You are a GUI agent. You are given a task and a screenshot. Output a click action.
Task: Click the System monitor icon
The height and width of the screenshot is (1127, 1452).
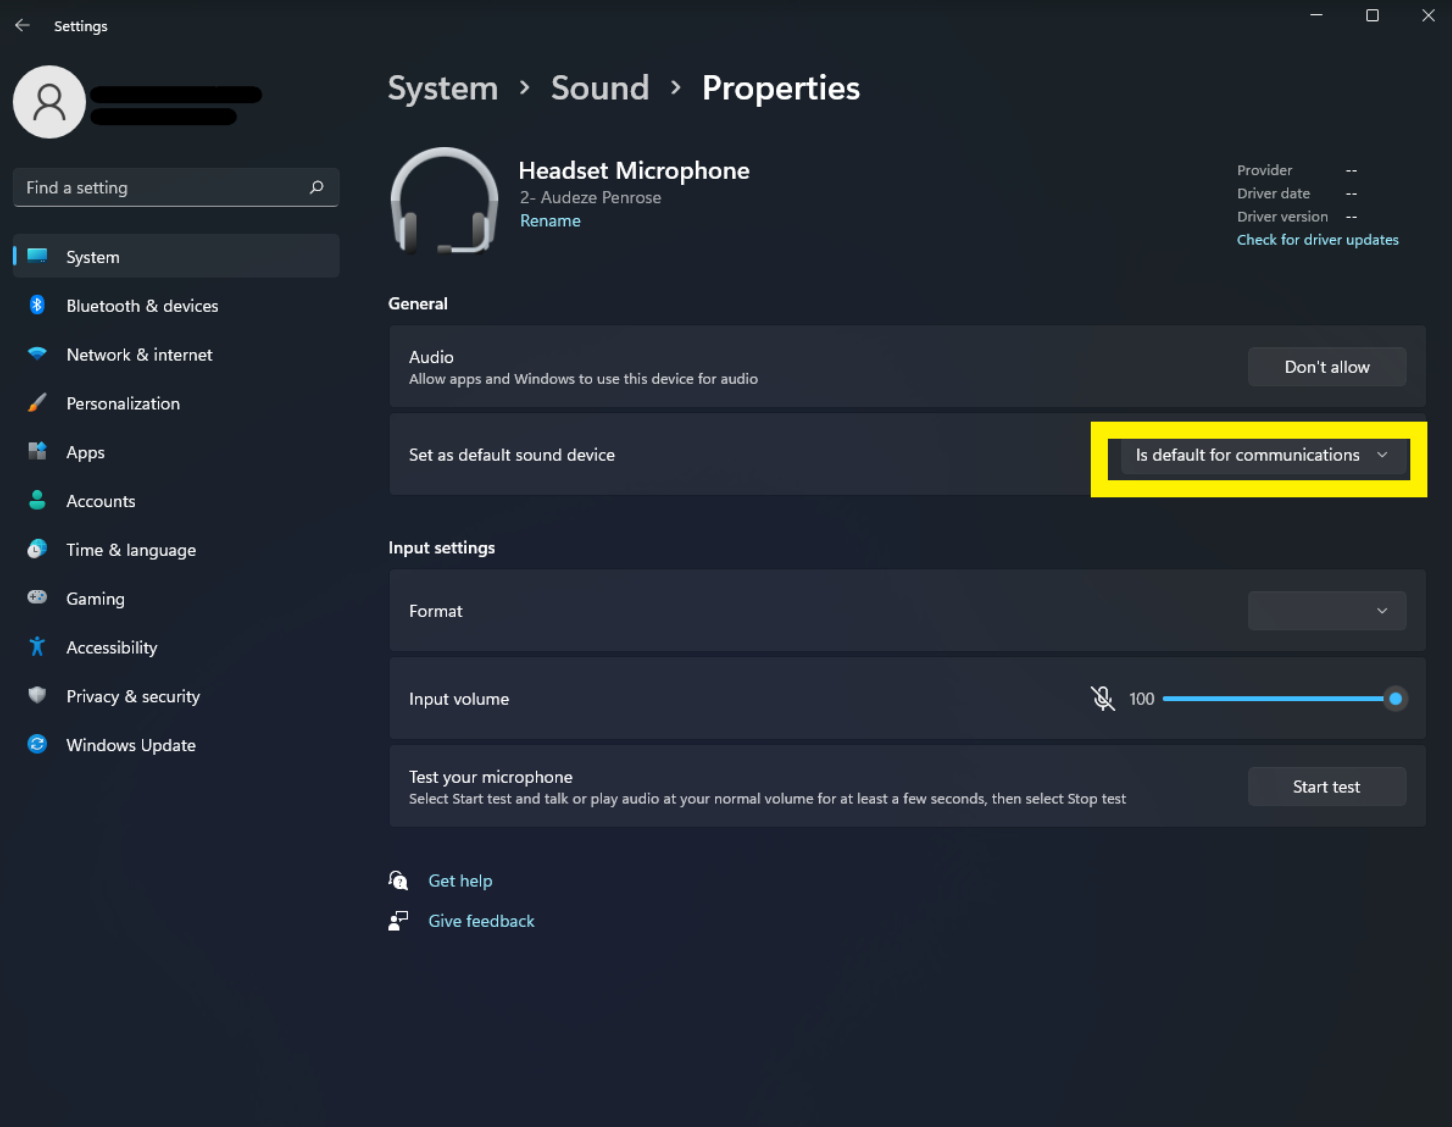(x=37, y=256)
